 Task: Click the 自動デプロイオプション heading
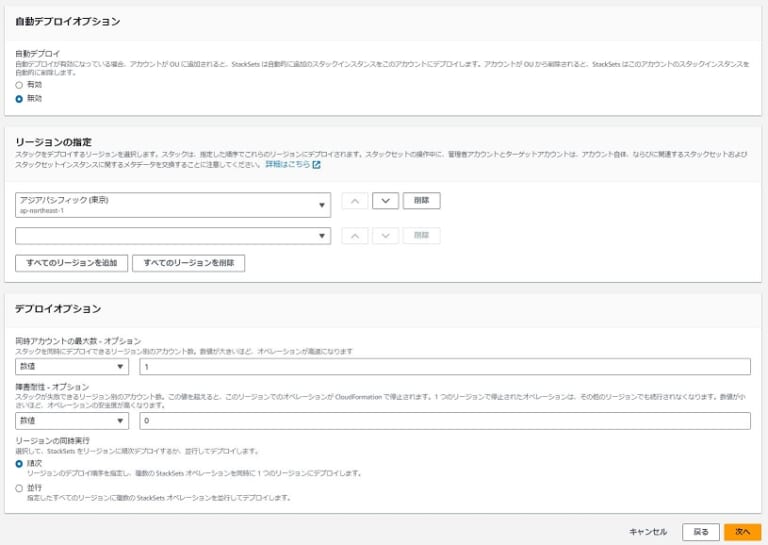click(x=68, y=22)
